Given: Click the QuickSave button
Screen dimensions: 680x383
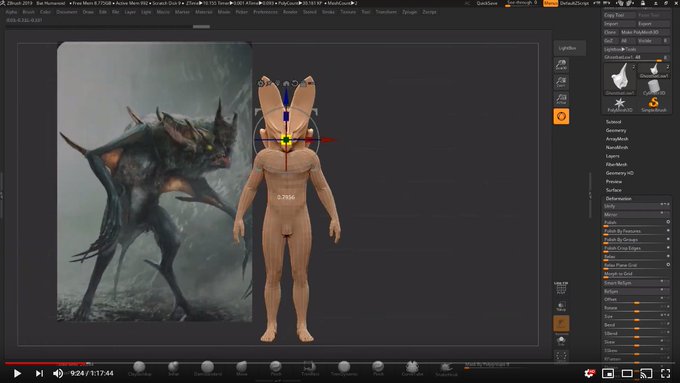Looking at the screenshot, I should 487,3.
